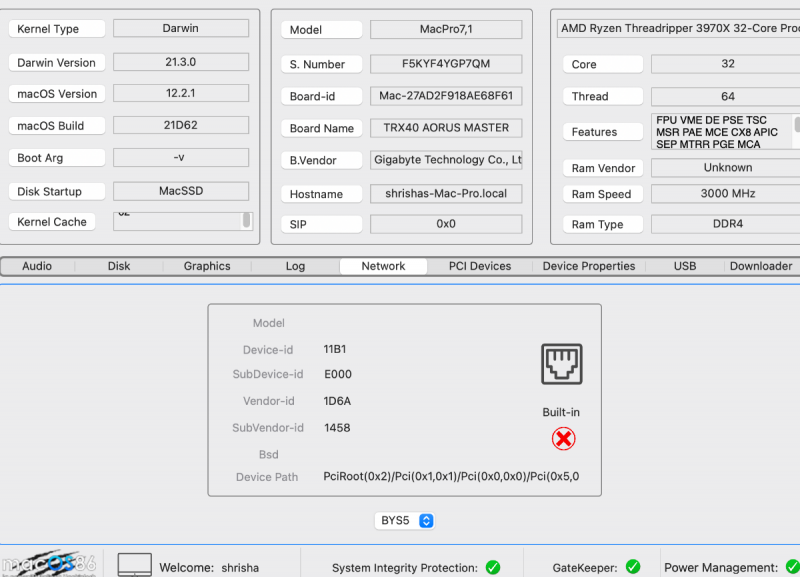This screenshot has height=577, width=800.
Task: Click the red Built-in status X icon
Action: coord(563,439)
